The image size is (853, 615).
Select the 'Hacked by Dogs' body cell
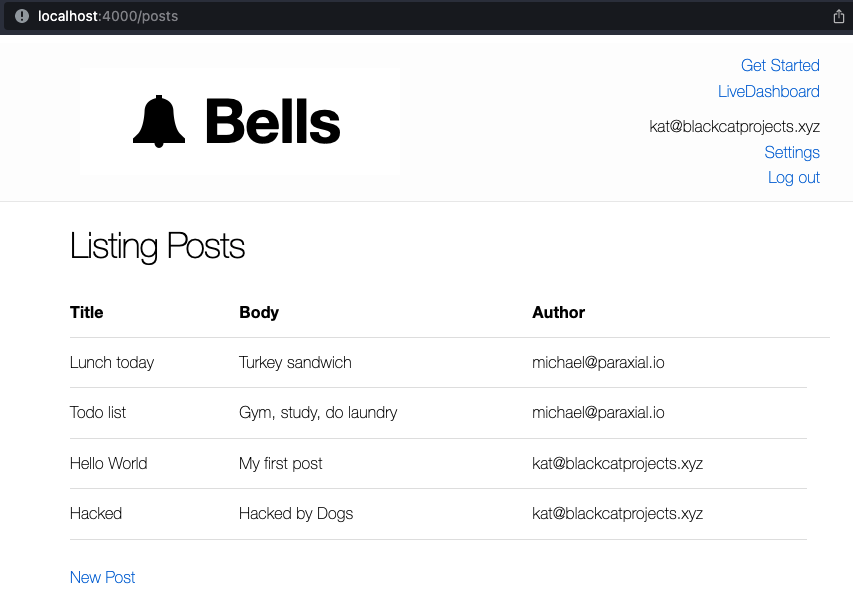pyautogui.click(x=296, y=514)
